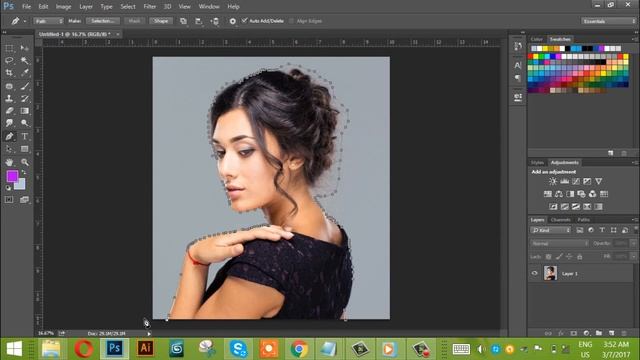Add a Curves adjustment

(x=576, y=181)
